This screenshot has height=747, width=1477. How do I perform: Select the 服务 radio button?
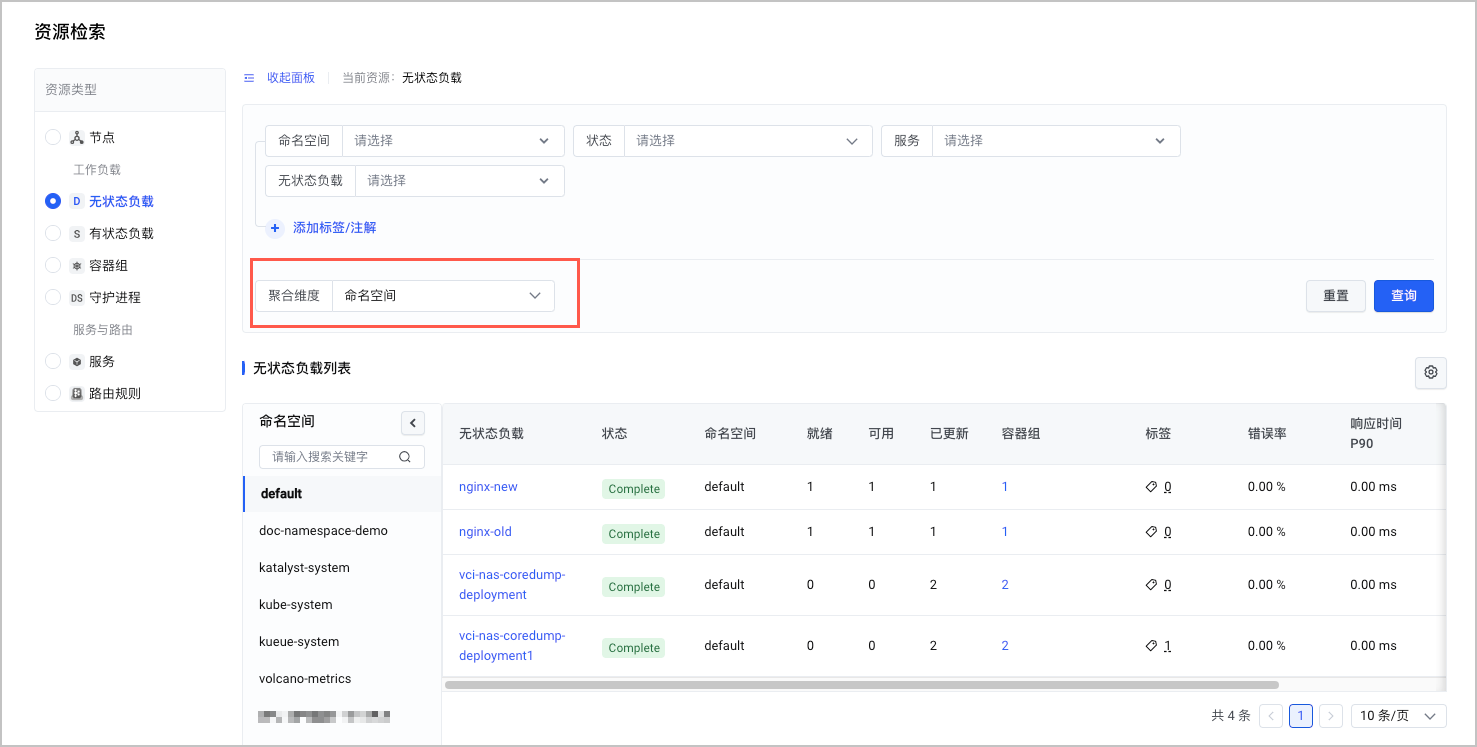pyautogui.click(x=53, y=361)
